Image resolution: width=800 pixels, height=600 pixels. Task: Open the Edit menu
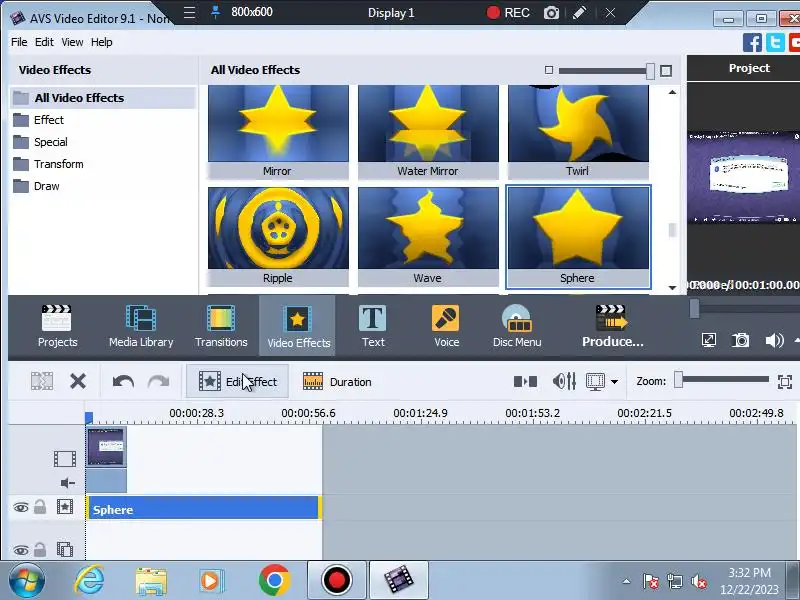pyautogui.click(x=44, y=42)
